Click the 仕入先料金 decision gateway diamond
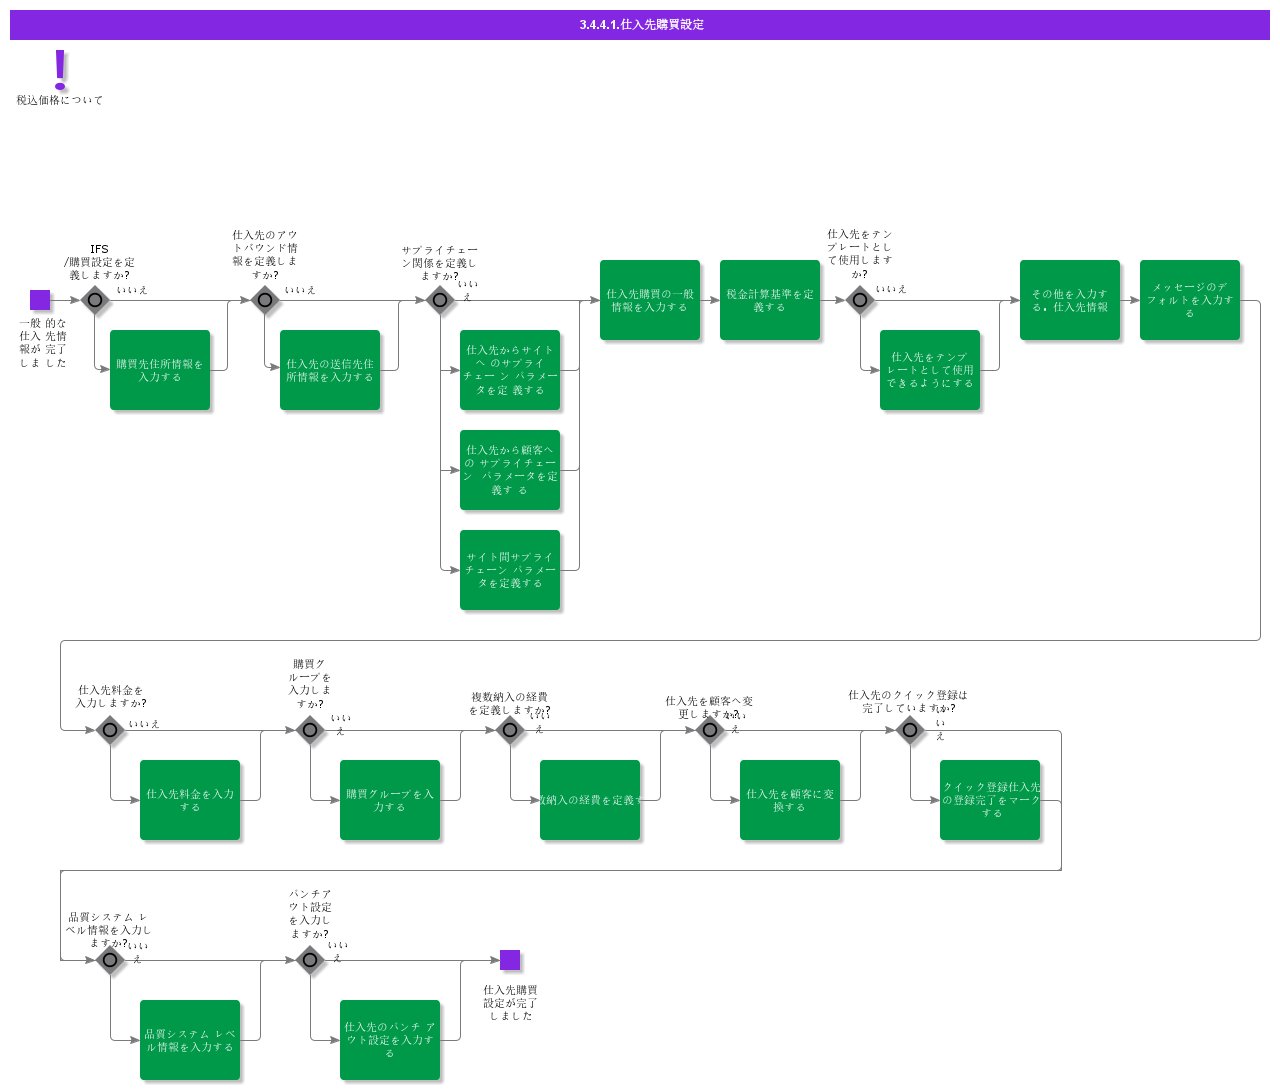 110,730
